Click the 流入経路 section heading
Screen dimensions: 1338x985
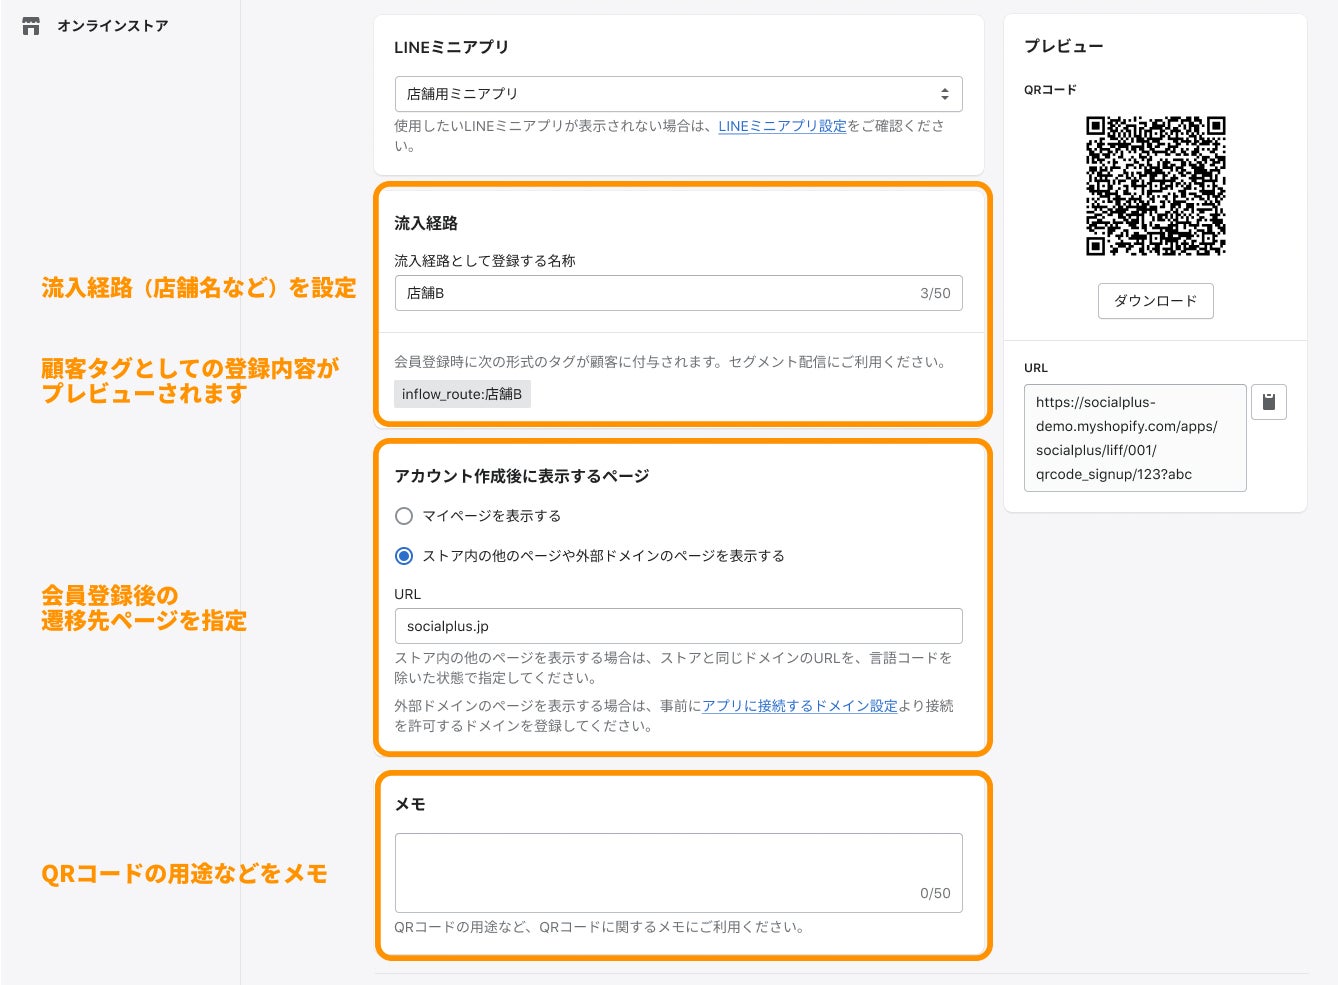click(426, 223)
